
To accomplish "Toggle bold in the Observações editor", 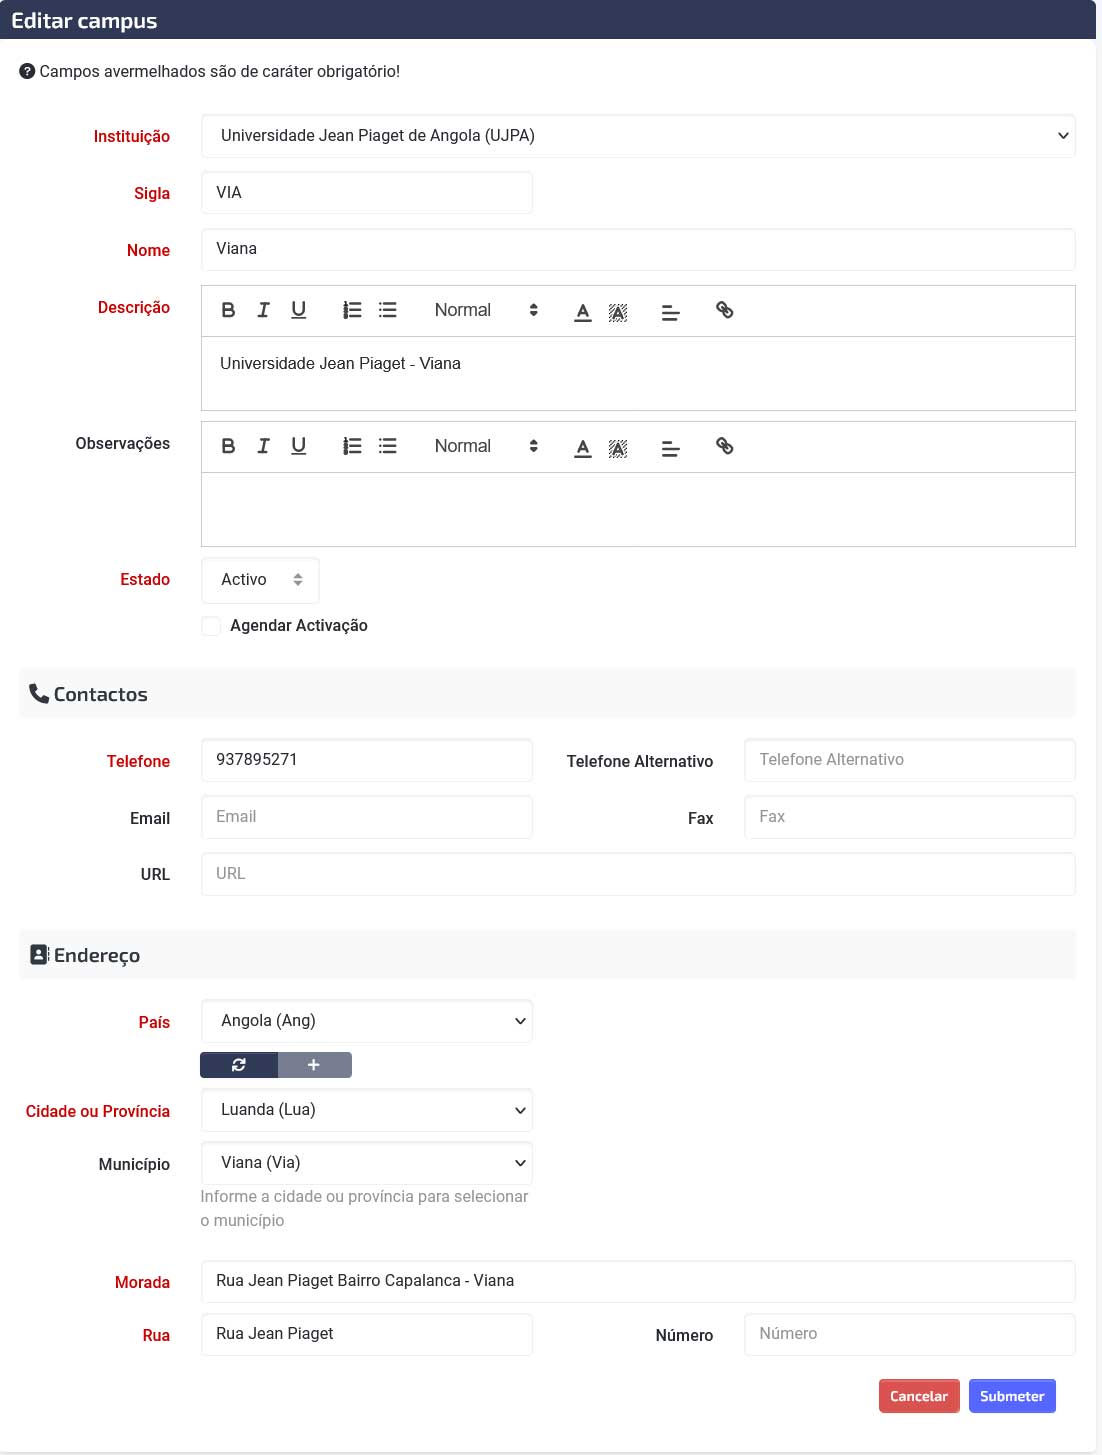I will pyautogui.click(x=228, y=446).
